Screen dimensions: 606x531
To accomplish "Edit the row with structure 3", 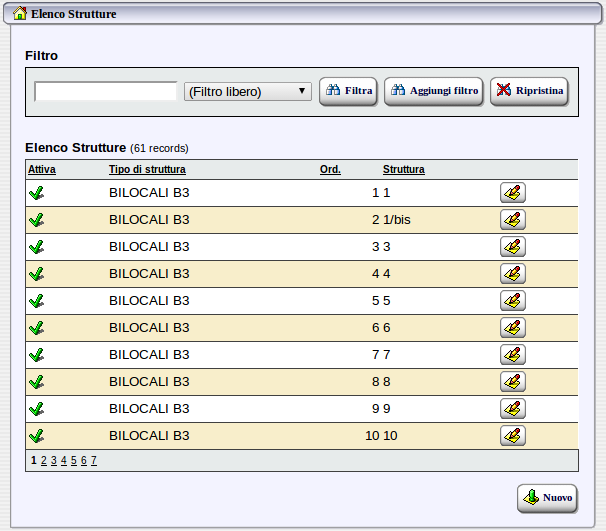I will (513, 247).
